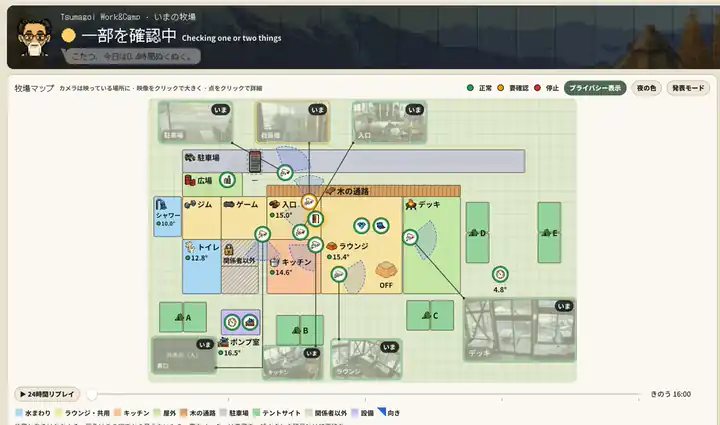Screen dimensions: 720x425
Task: Click the campfire icon beside デッキ
Action: [x=411, y=205]
